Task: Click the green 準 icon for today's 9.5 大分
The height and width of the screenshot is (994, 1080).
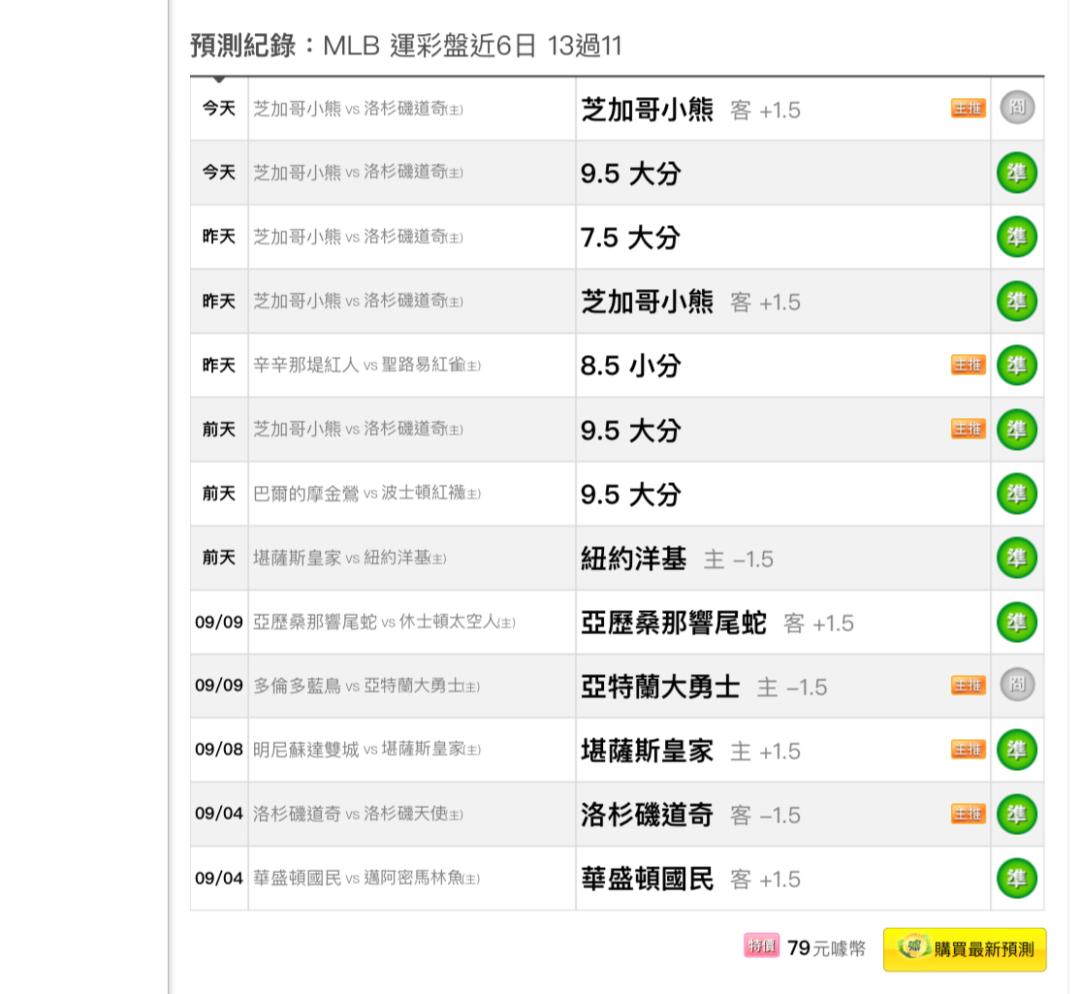Action: click(x=1017, y=172)
